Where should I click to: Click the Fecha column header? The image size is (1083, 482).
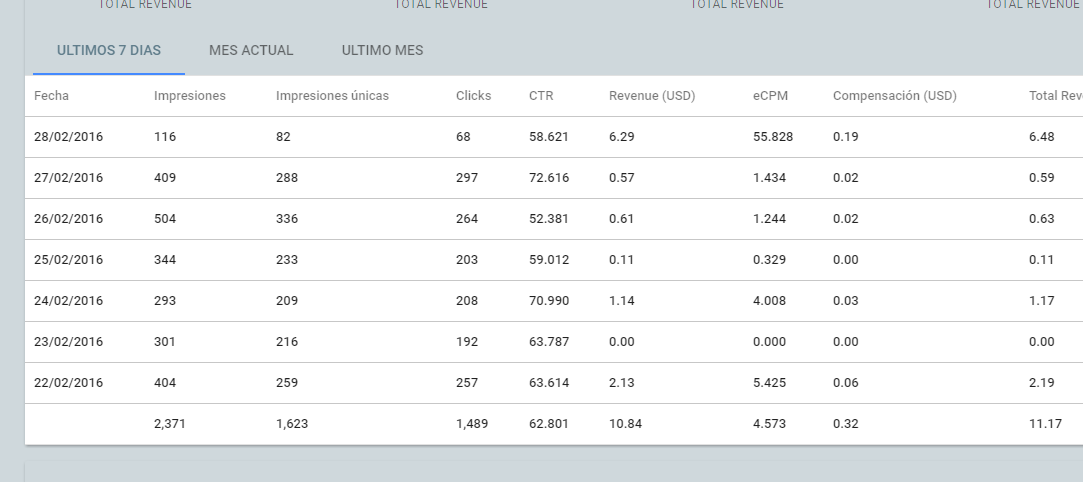pos(51,96)
